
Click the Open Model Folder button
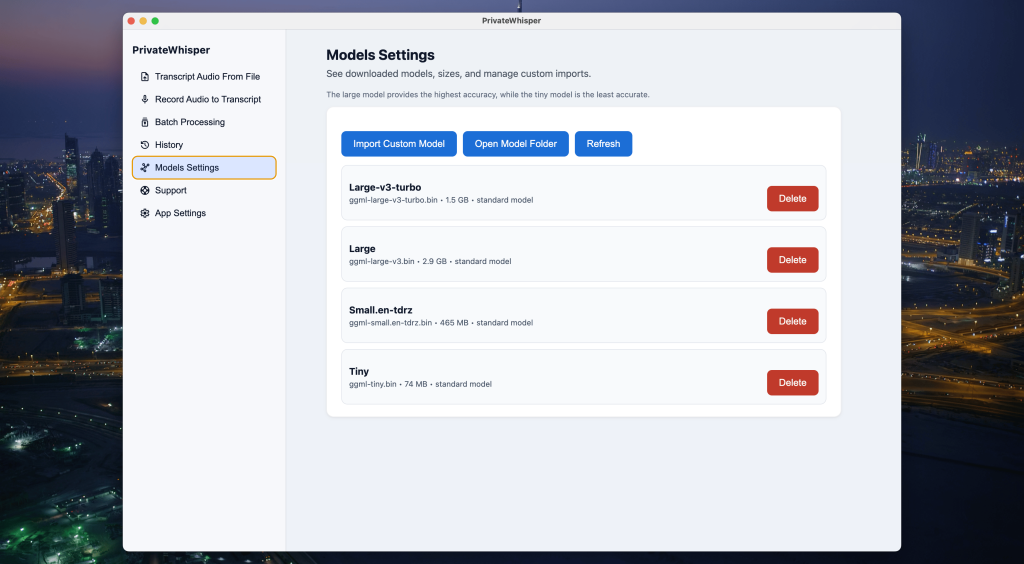515,144
